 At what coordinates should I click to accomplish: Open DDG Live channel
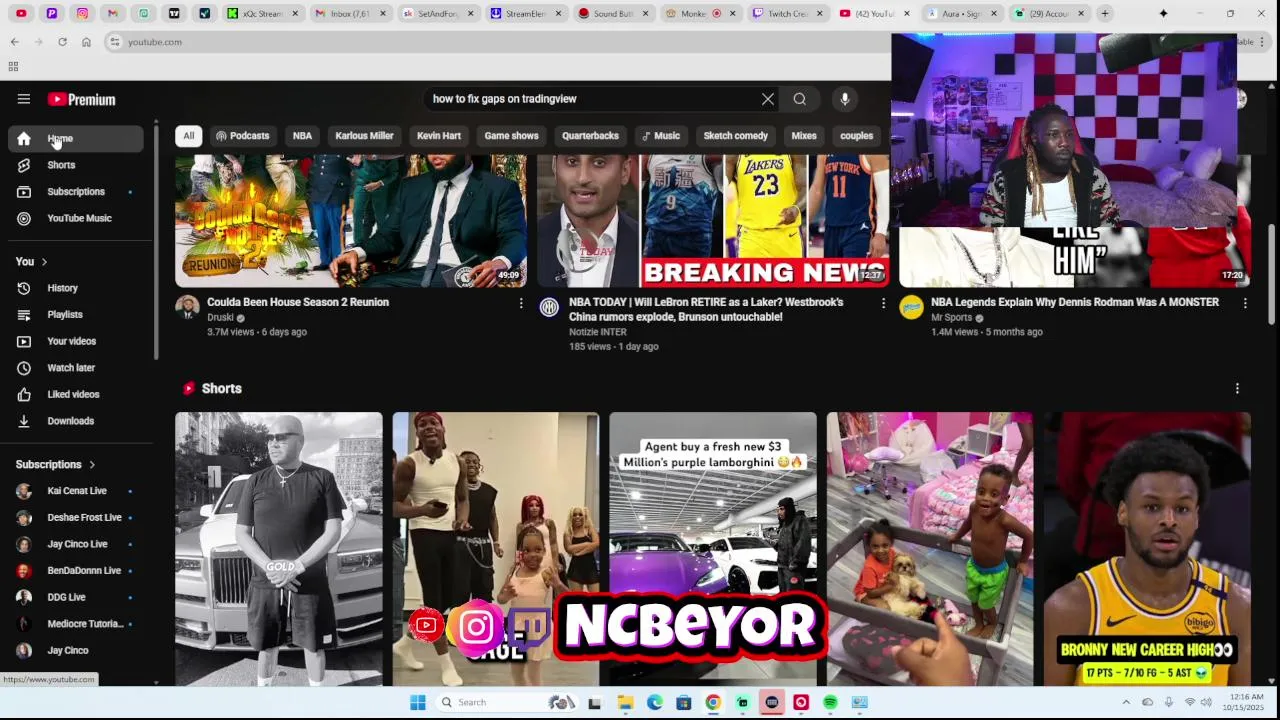point(76,597)
